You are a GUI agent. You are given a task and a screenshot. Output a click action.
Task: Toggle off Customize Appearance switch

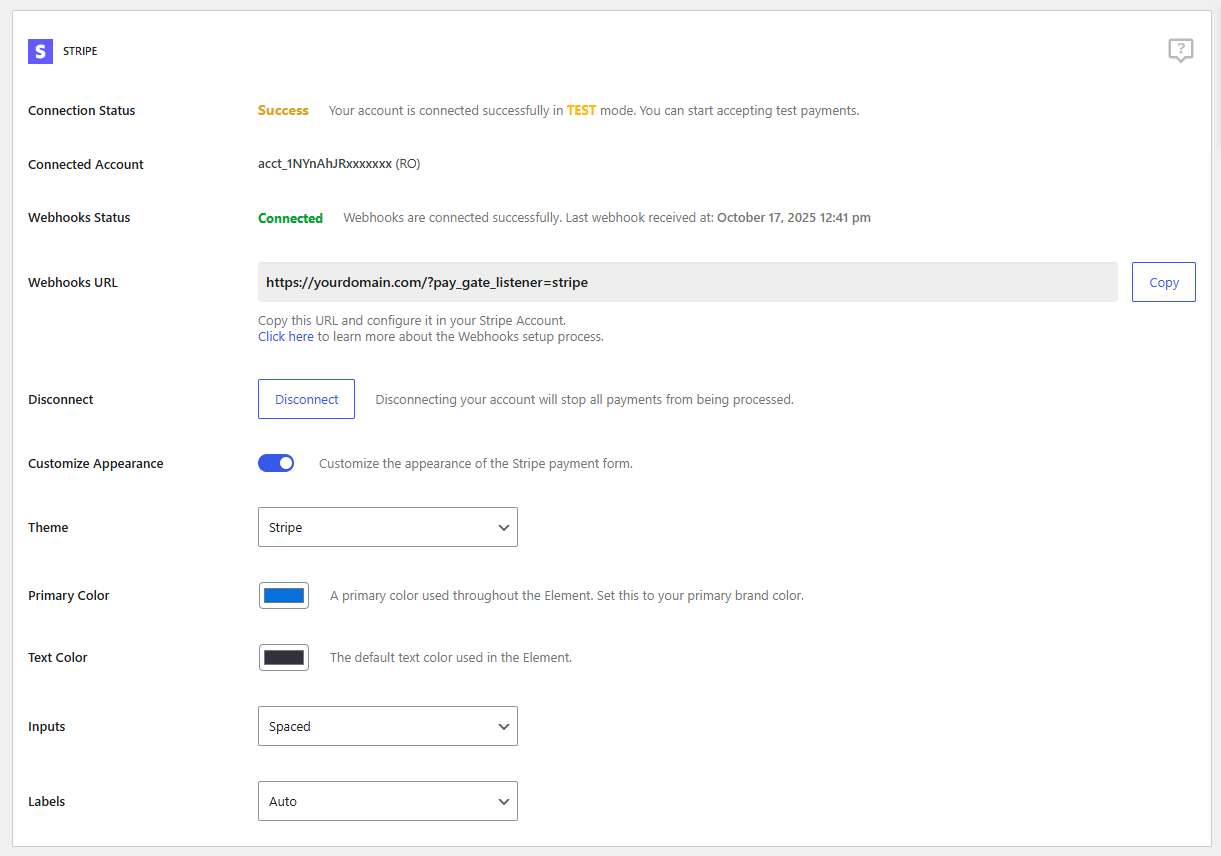tap(276, 463)
